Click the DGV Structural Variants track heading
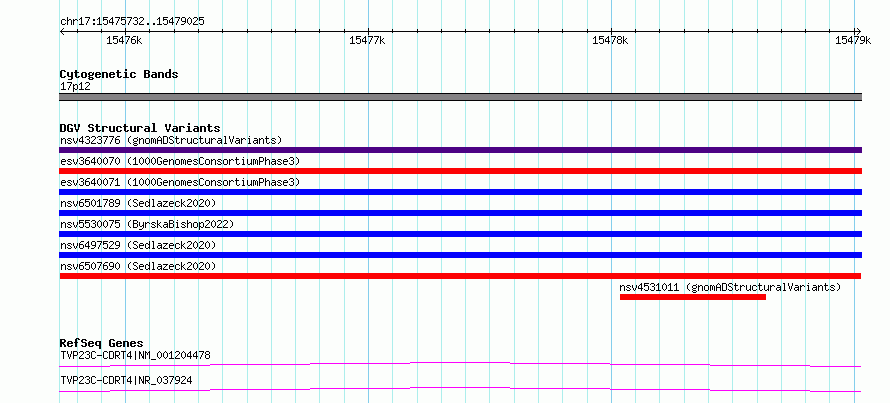The height and width of the screenshot is (403, 890). coord(140,128)
